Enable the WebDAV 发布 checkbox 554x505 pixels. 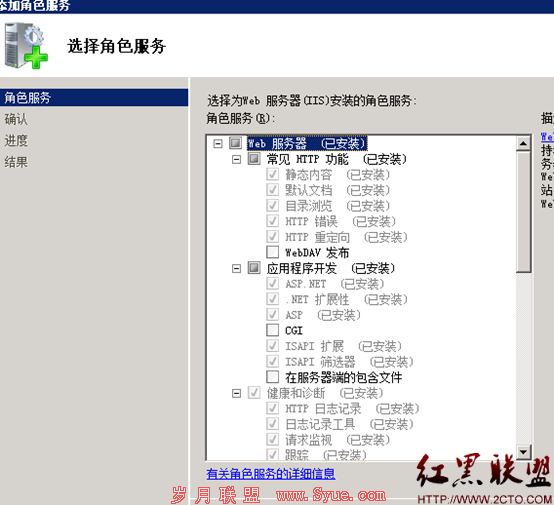(272, 252)
